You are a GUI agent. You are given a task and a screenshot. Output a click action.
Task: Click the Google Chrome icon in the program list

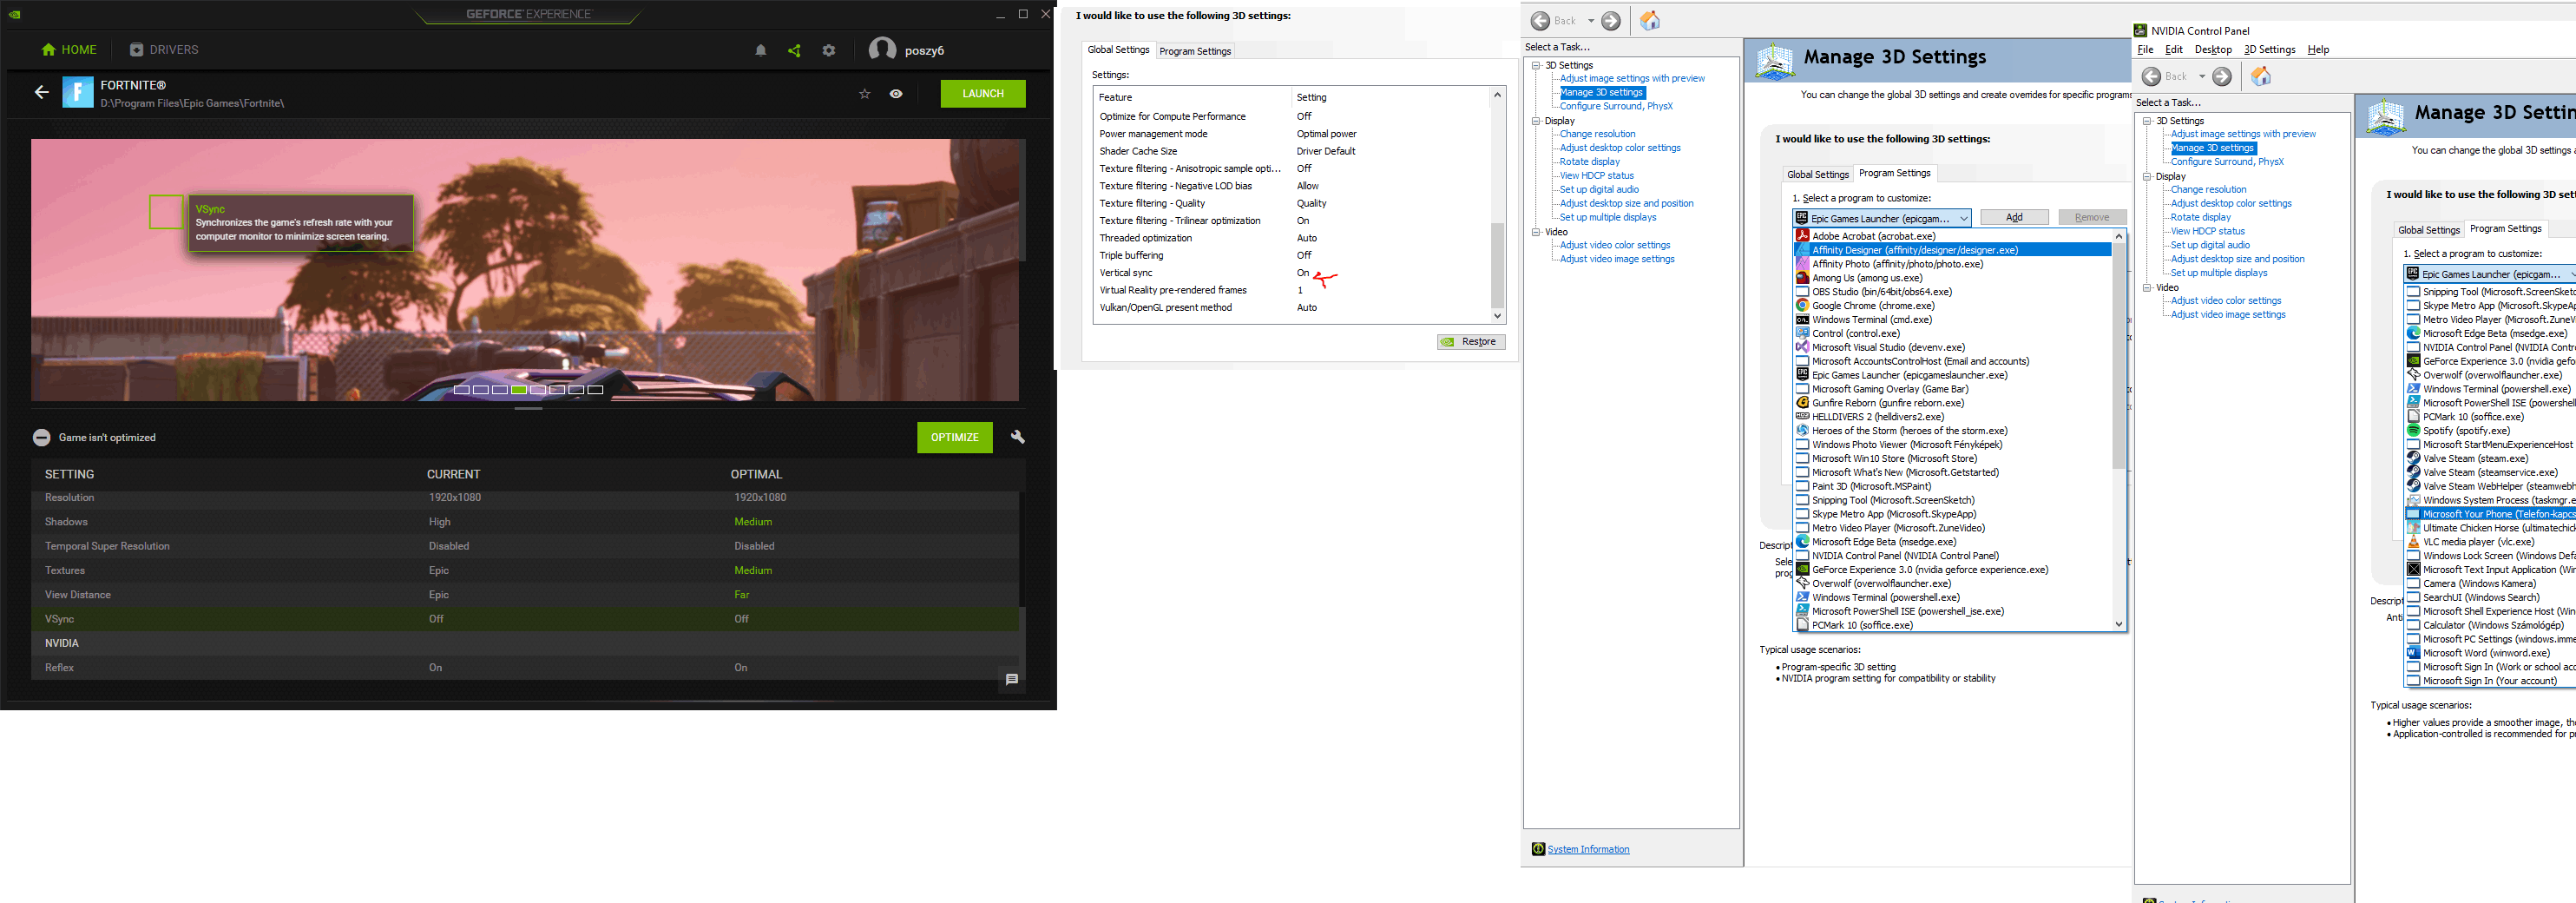pyautogui.click(x=1802, y=305)
